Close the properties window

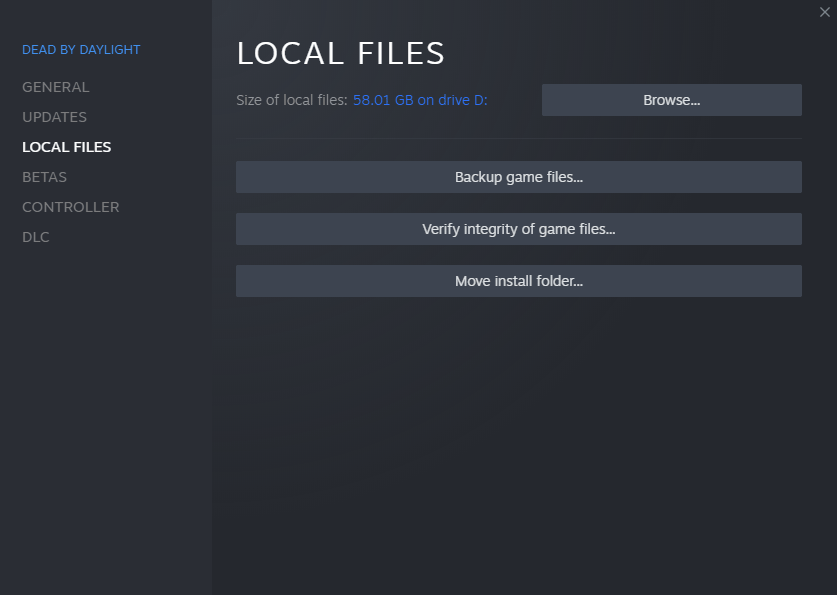pos(826,11)
